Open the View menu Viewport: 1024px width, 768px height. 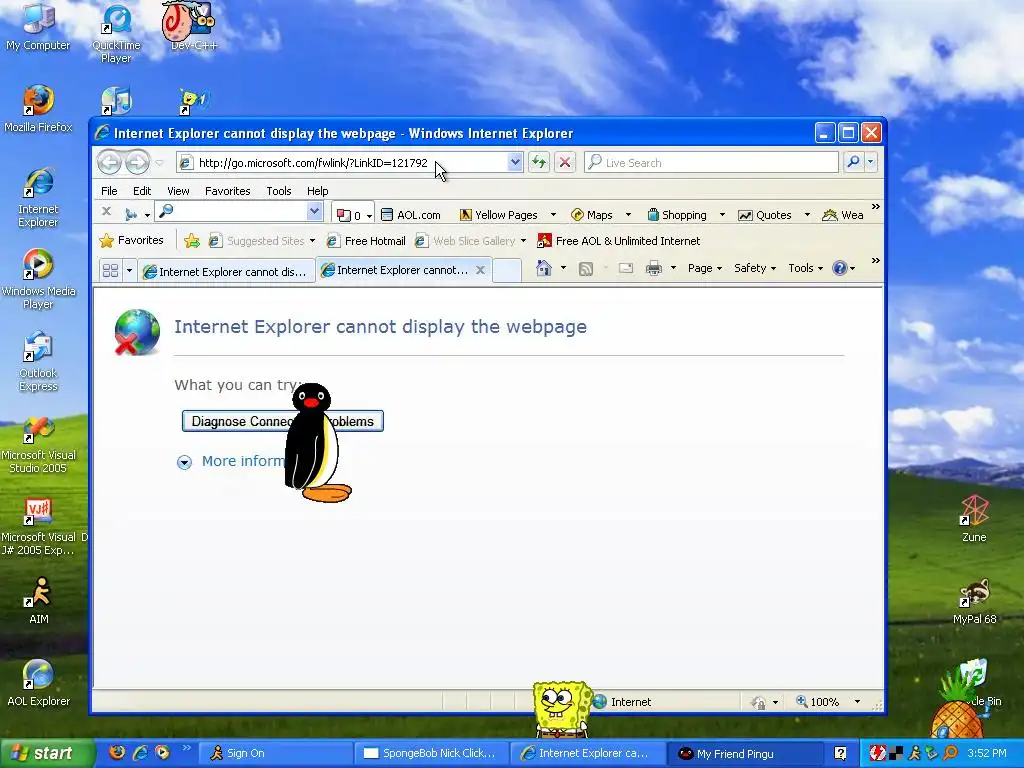click(x=178, y=191)
